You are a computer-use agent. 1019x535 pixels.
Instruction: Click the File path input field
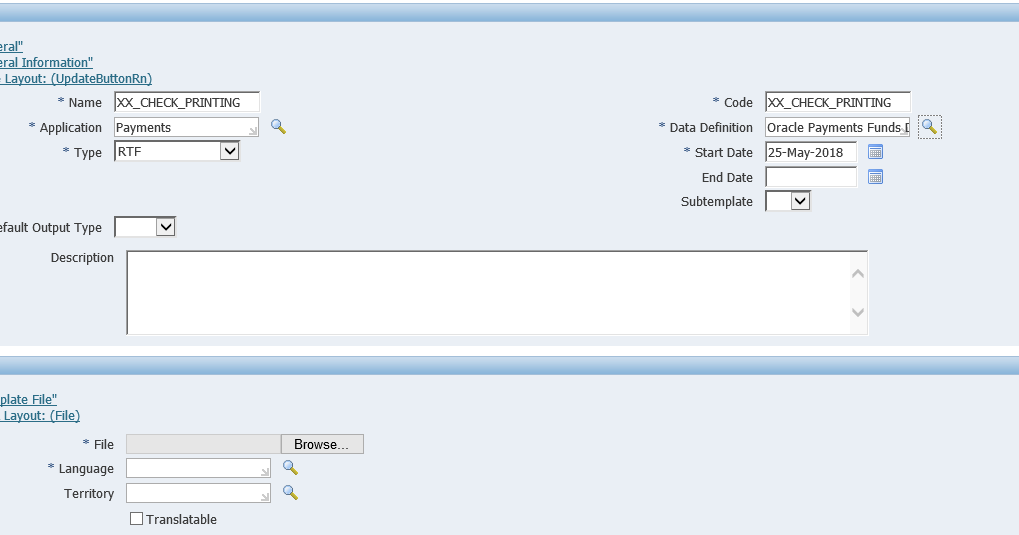tap(203, 444)
